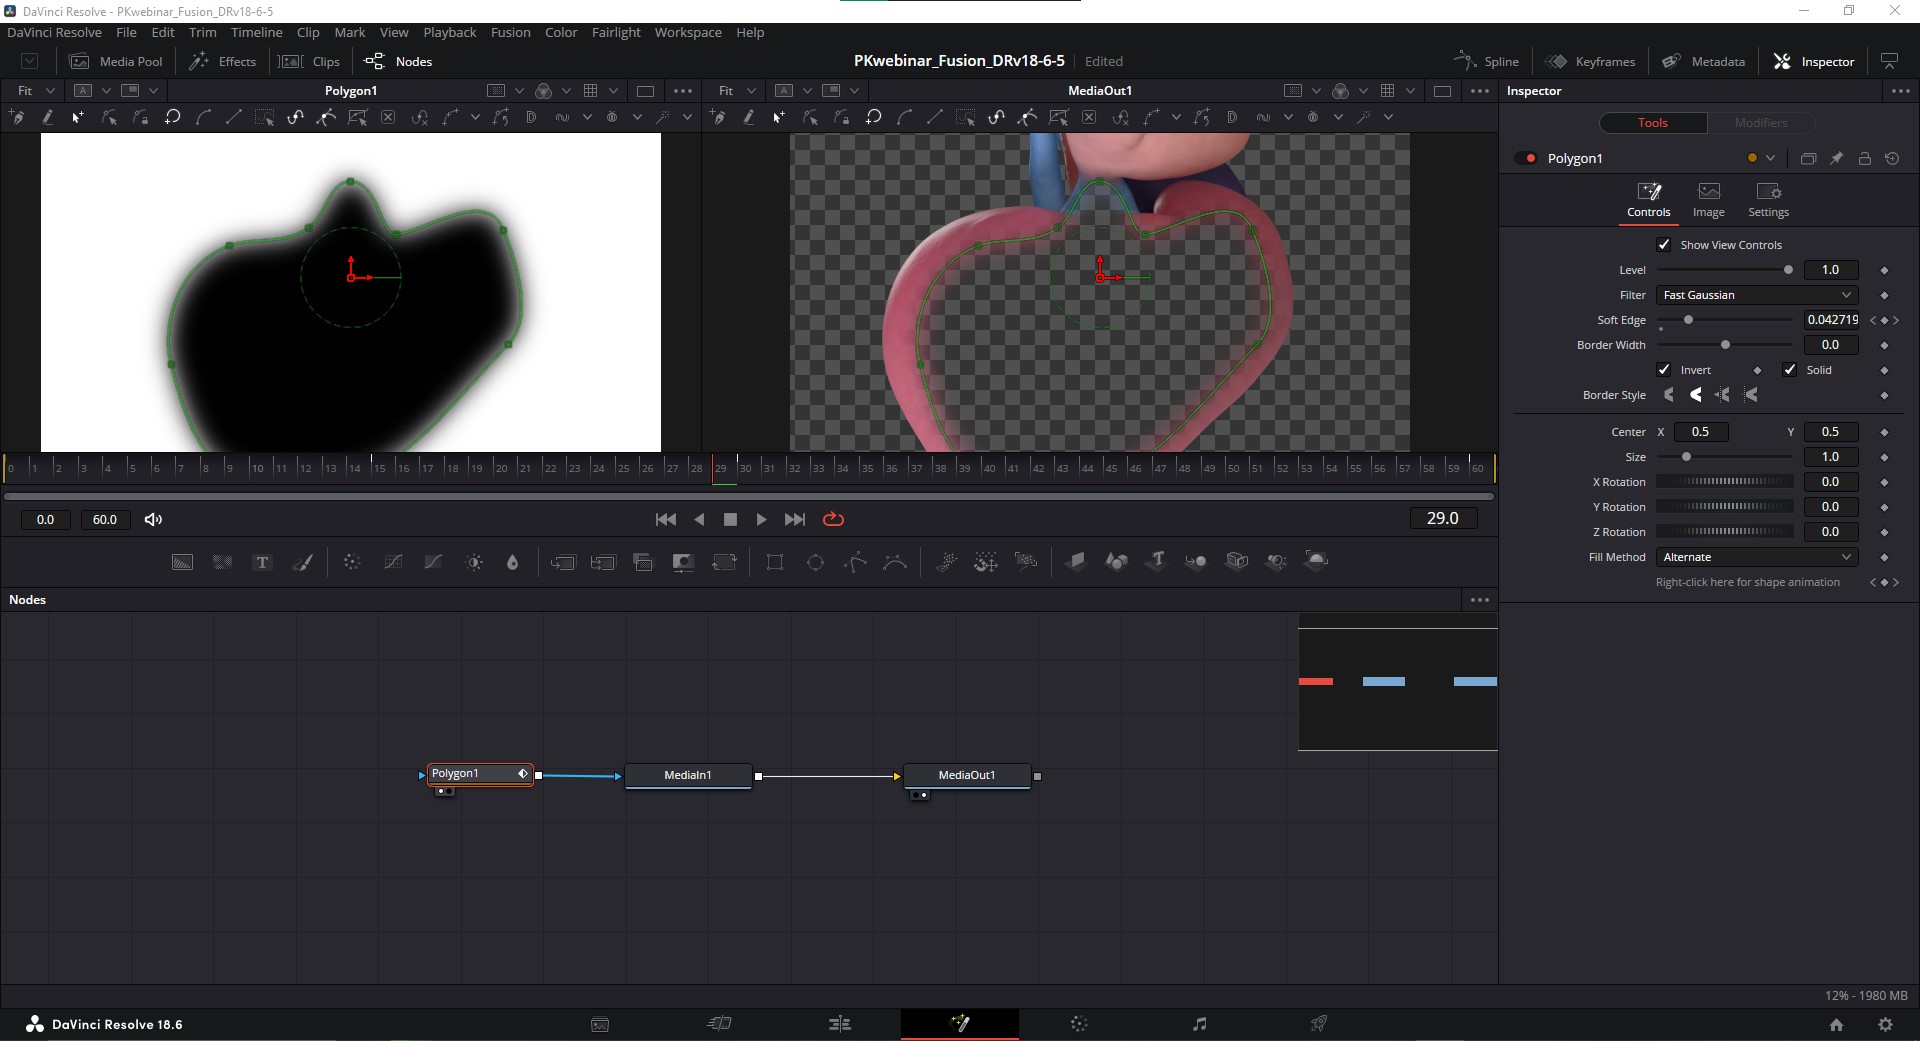
Task: Add an Ellipse mask tool from the toolbar
Action: (815, 562)
